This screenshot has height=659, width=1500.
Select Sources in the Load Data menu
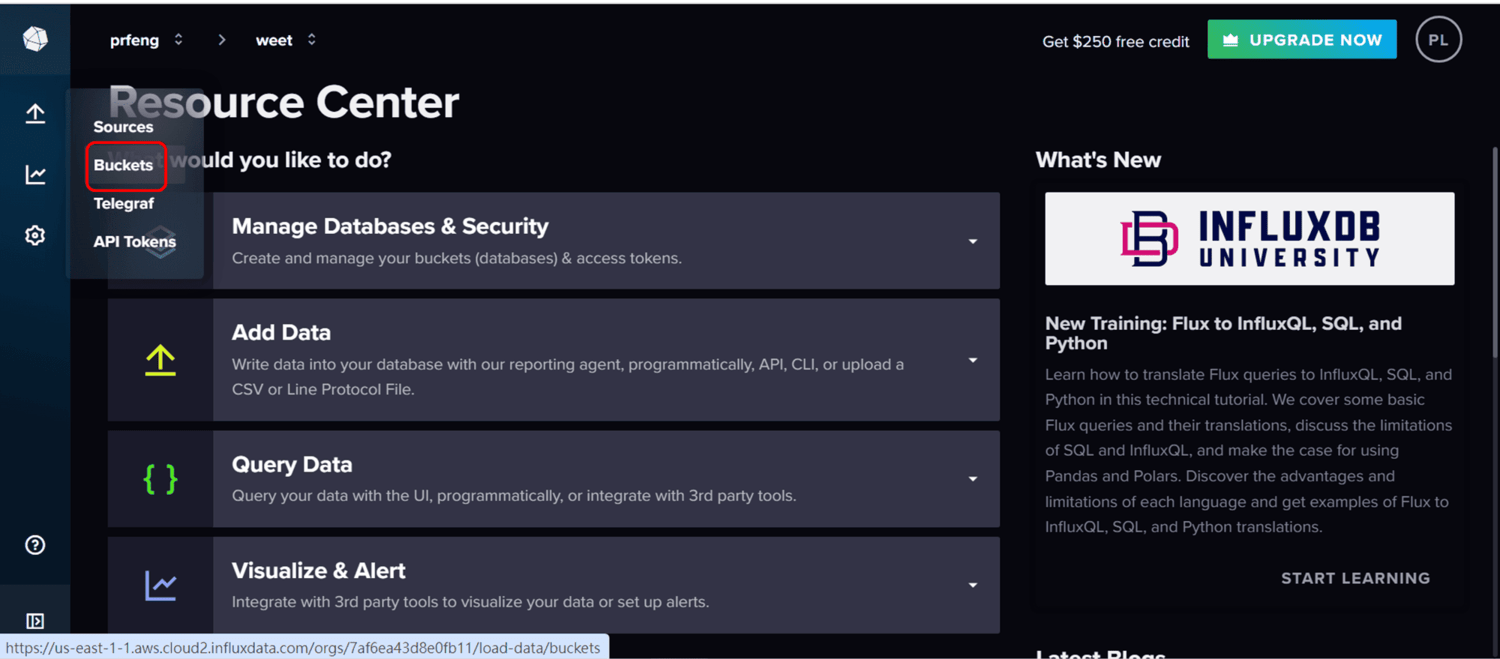point(123,127)
